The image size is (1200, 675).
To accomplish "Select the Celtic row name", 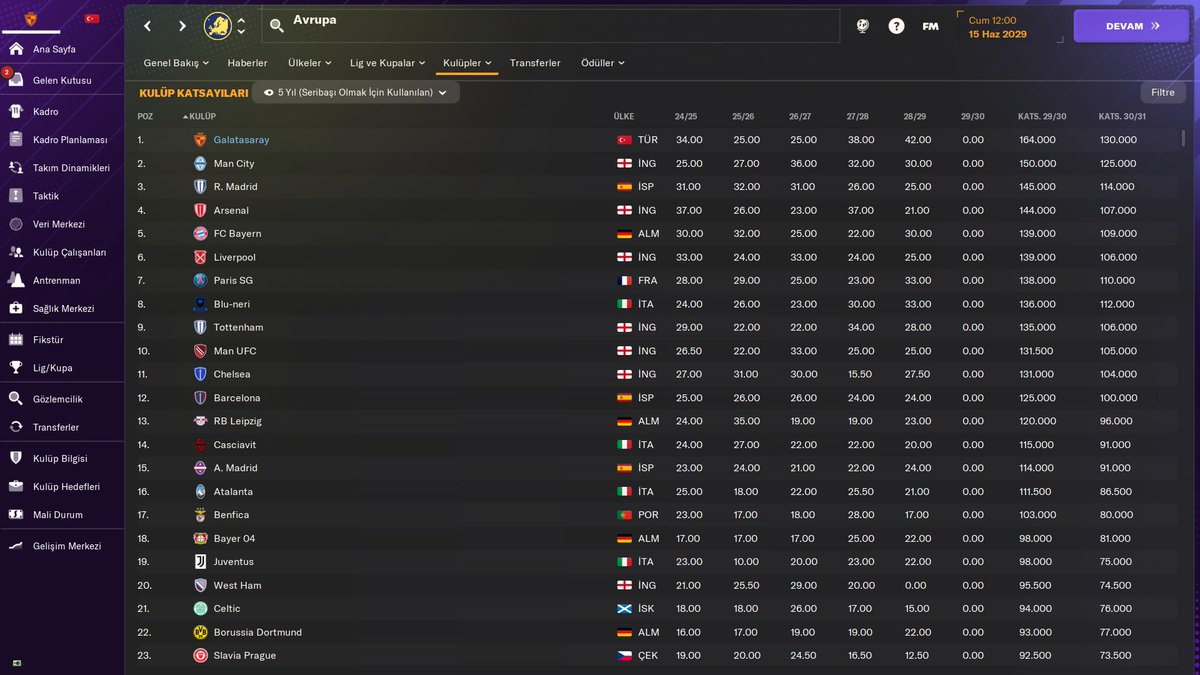I will 227,609.
